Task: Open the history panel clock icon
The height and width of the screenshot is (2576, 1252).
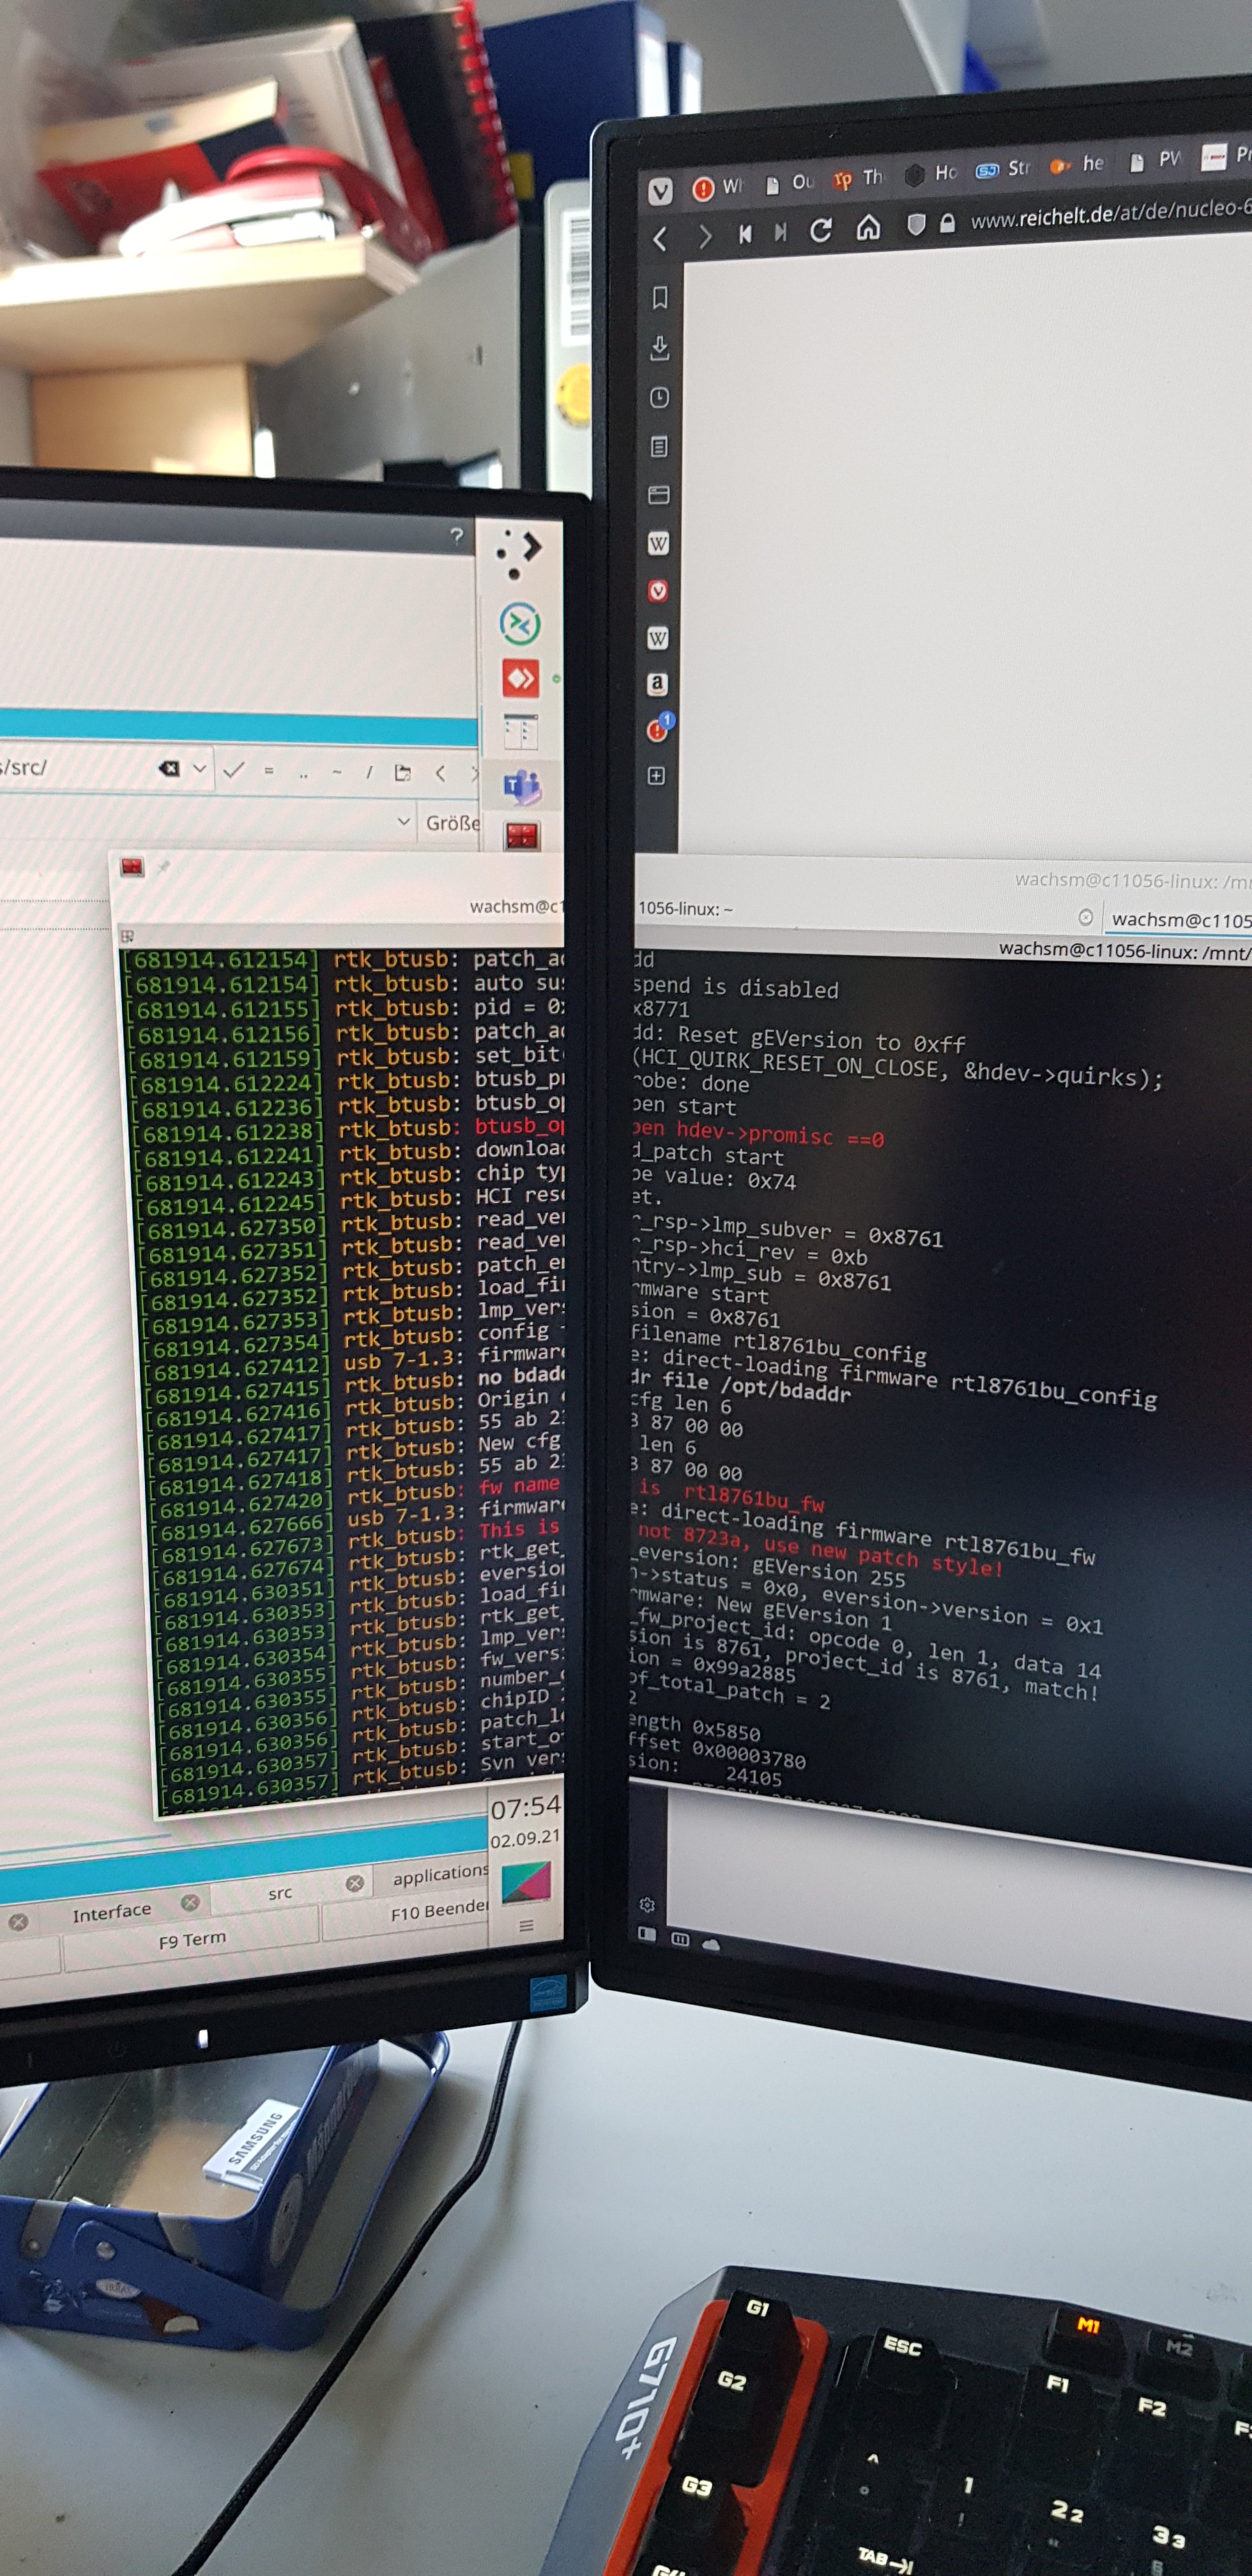Action: (659, 397)
